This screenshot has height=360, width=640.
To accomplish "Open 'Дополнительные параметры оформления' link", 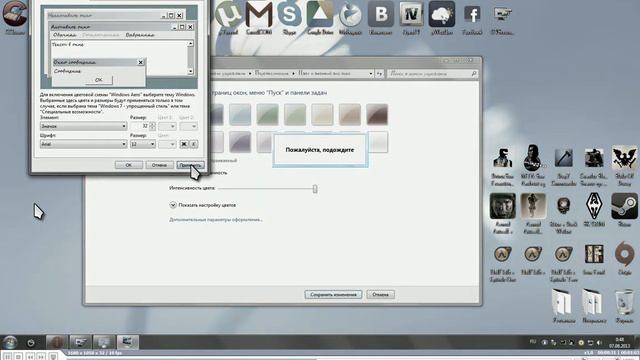I will pyautogui.click(x=216, y=220).
